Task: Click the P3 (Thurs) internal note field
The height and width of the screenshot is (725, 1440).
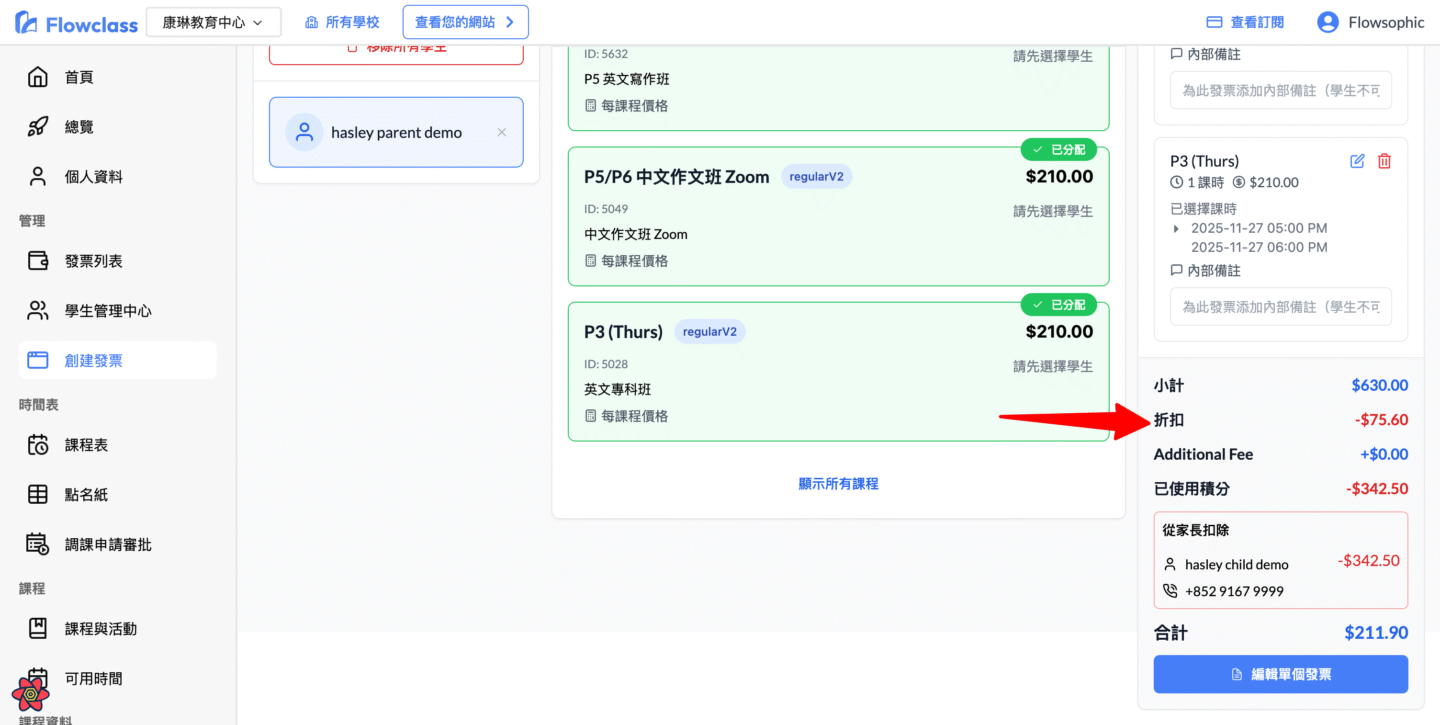Action: click(1280, 307)
